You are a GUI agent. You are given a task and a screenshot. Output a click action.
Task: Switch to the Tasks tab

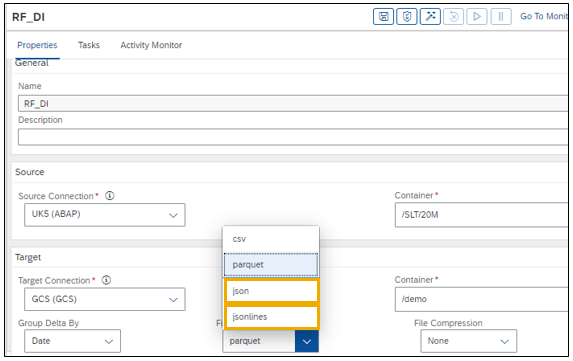pyautogui.click(x=89, y=45)
